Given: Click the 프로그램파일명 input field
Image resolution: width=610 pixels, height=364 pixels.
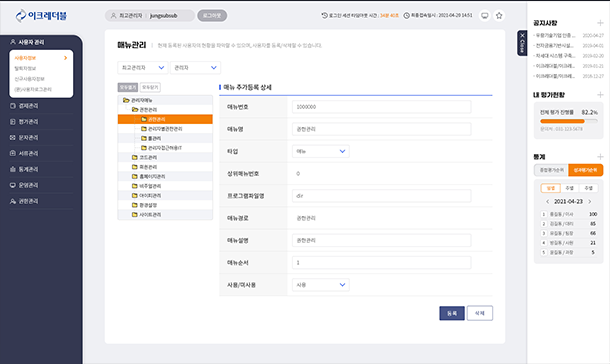Looking at the screenshot, I should [382, 196].
